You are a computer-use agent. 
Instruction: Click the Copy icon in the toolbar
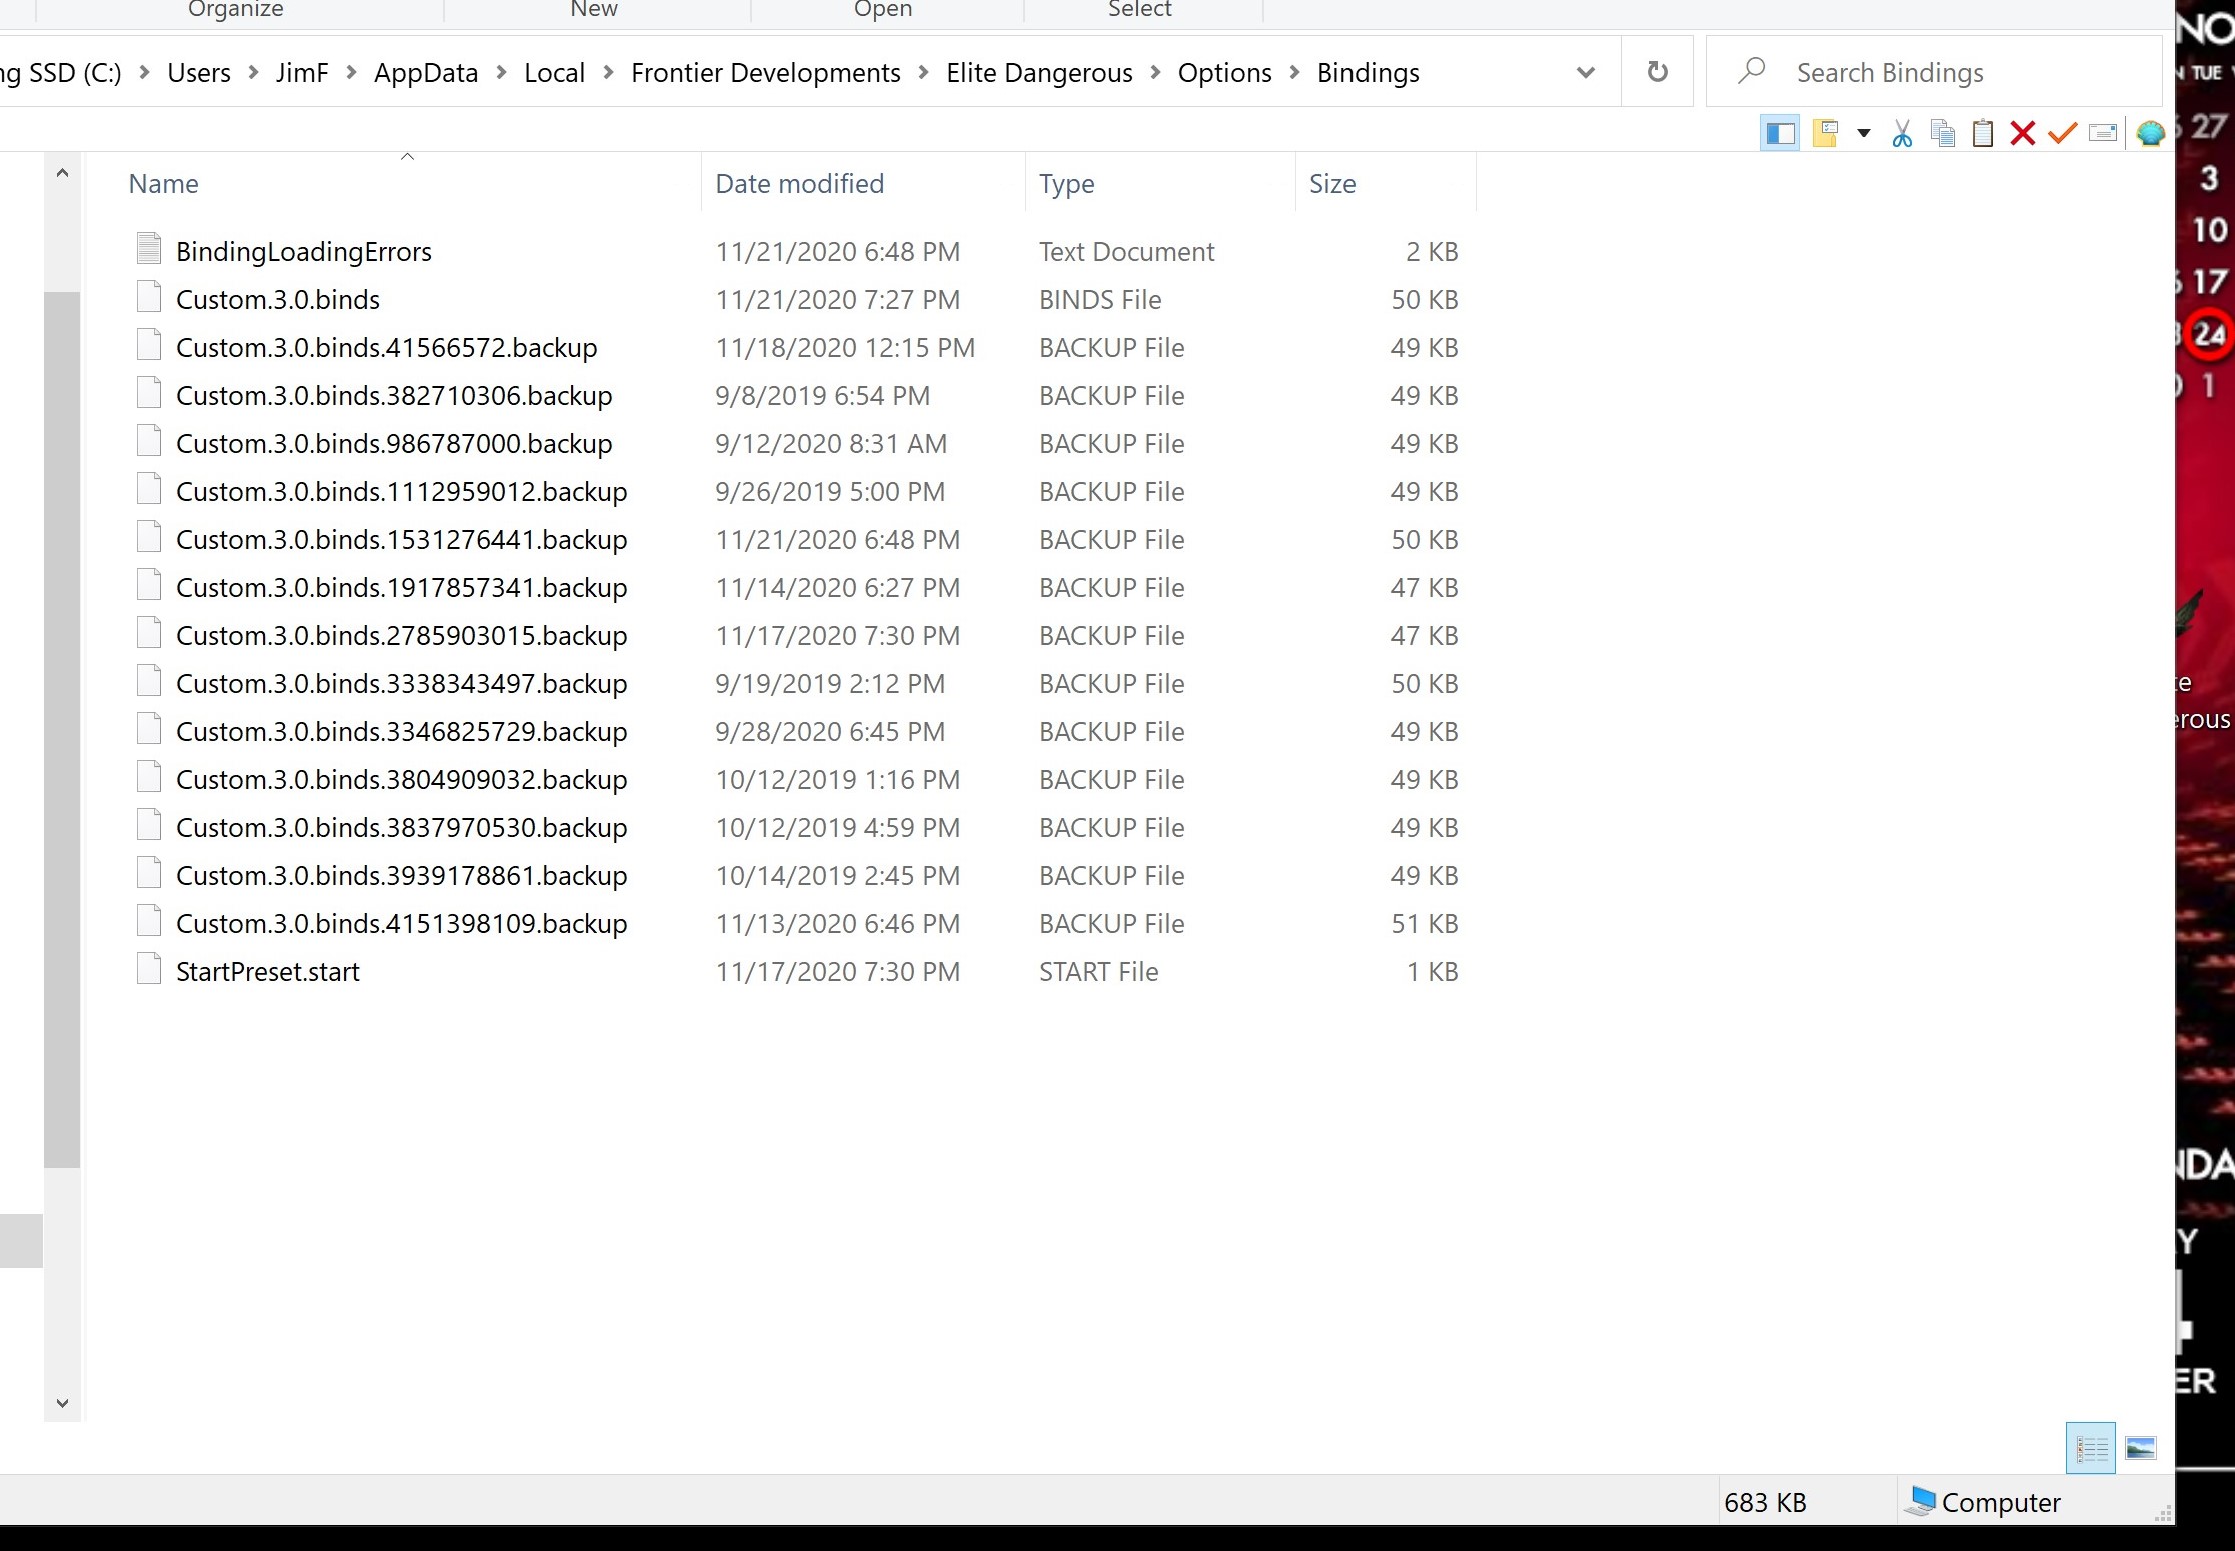[x=1943, y=133]
